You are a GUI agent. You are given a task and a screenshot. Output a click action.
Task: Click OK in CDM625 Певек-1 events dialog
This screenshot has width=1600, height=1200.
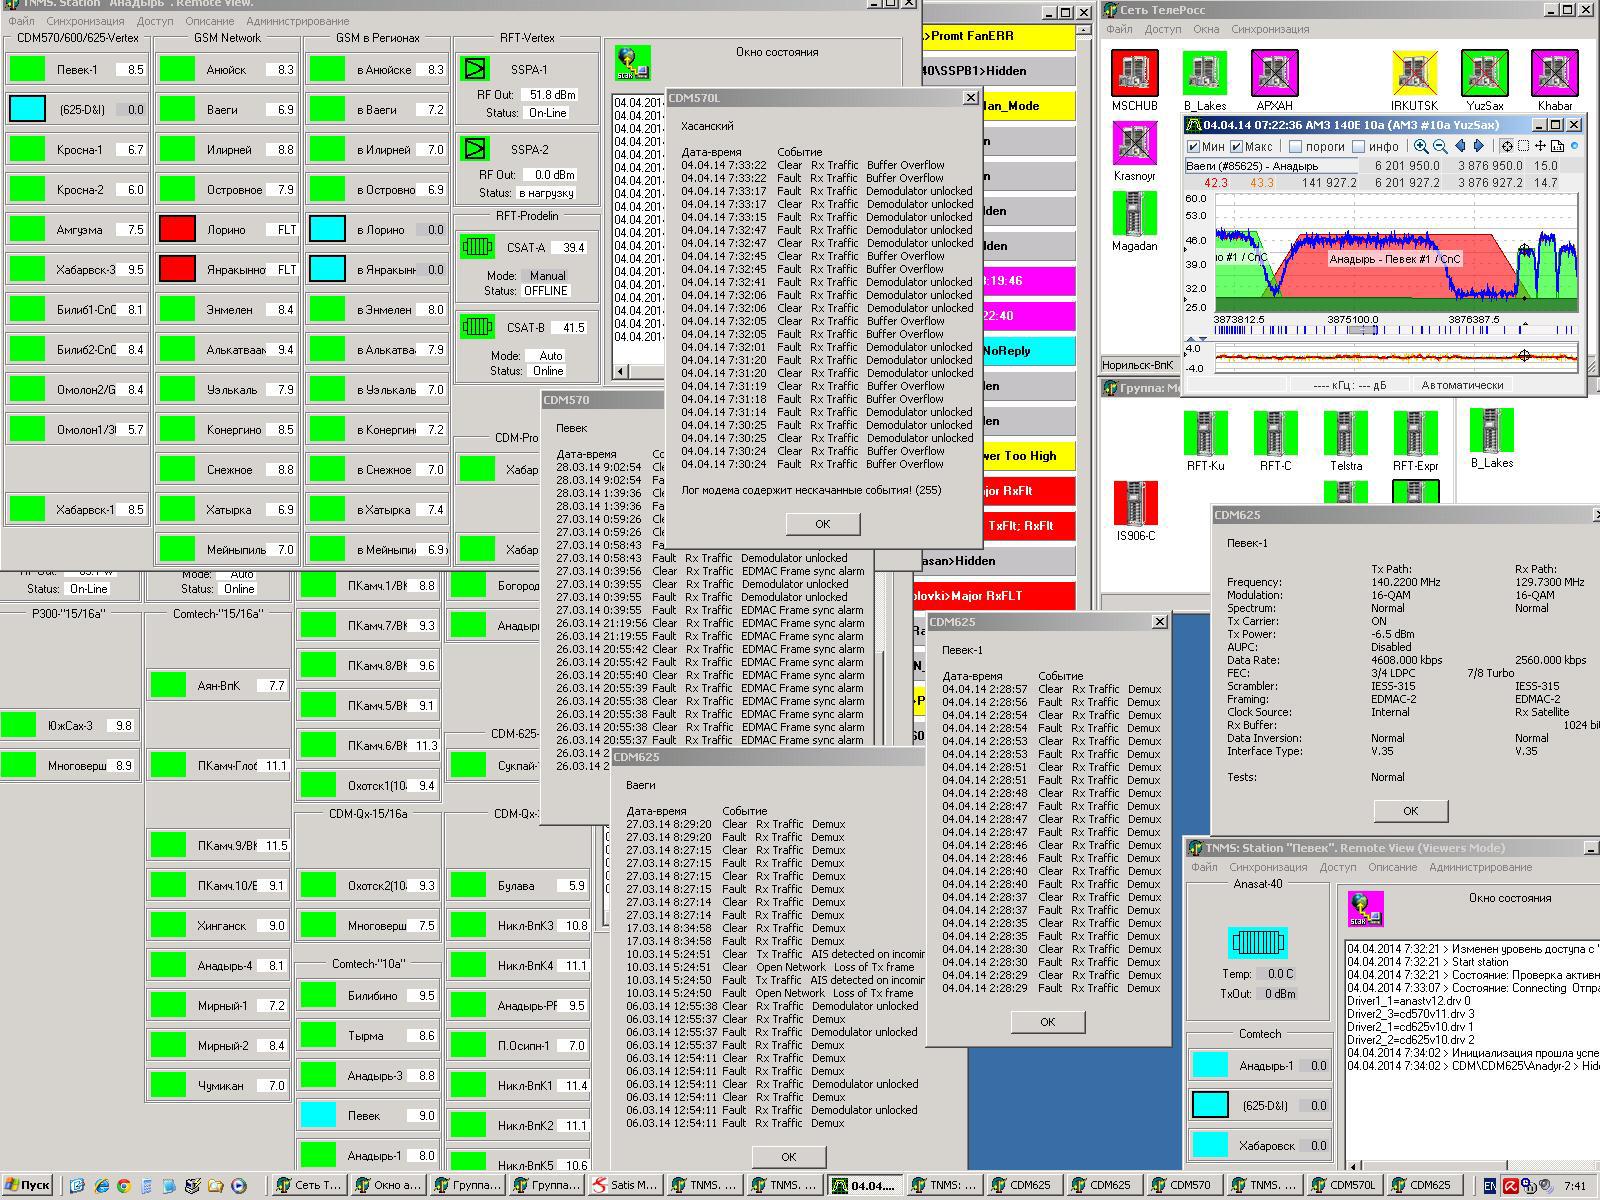(x=1047, y=1022)
